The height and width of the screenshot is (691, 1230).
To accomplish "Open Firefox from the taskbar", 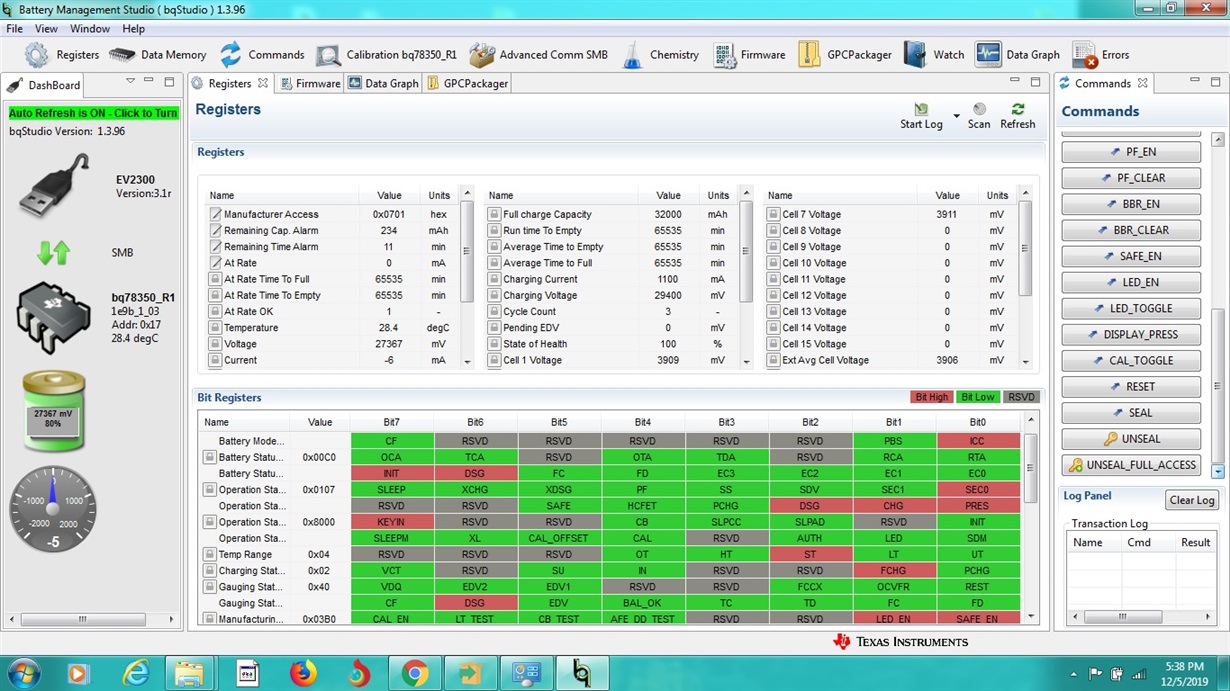I will tap(303, 674).
